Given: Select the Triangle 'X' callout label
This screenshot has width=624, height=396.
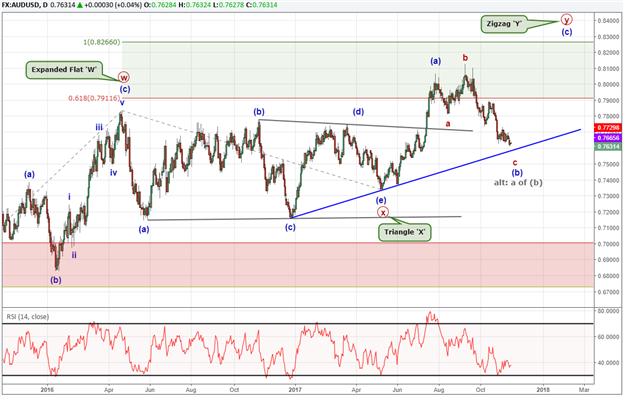Looking at the screenshot, I should 405,232.
